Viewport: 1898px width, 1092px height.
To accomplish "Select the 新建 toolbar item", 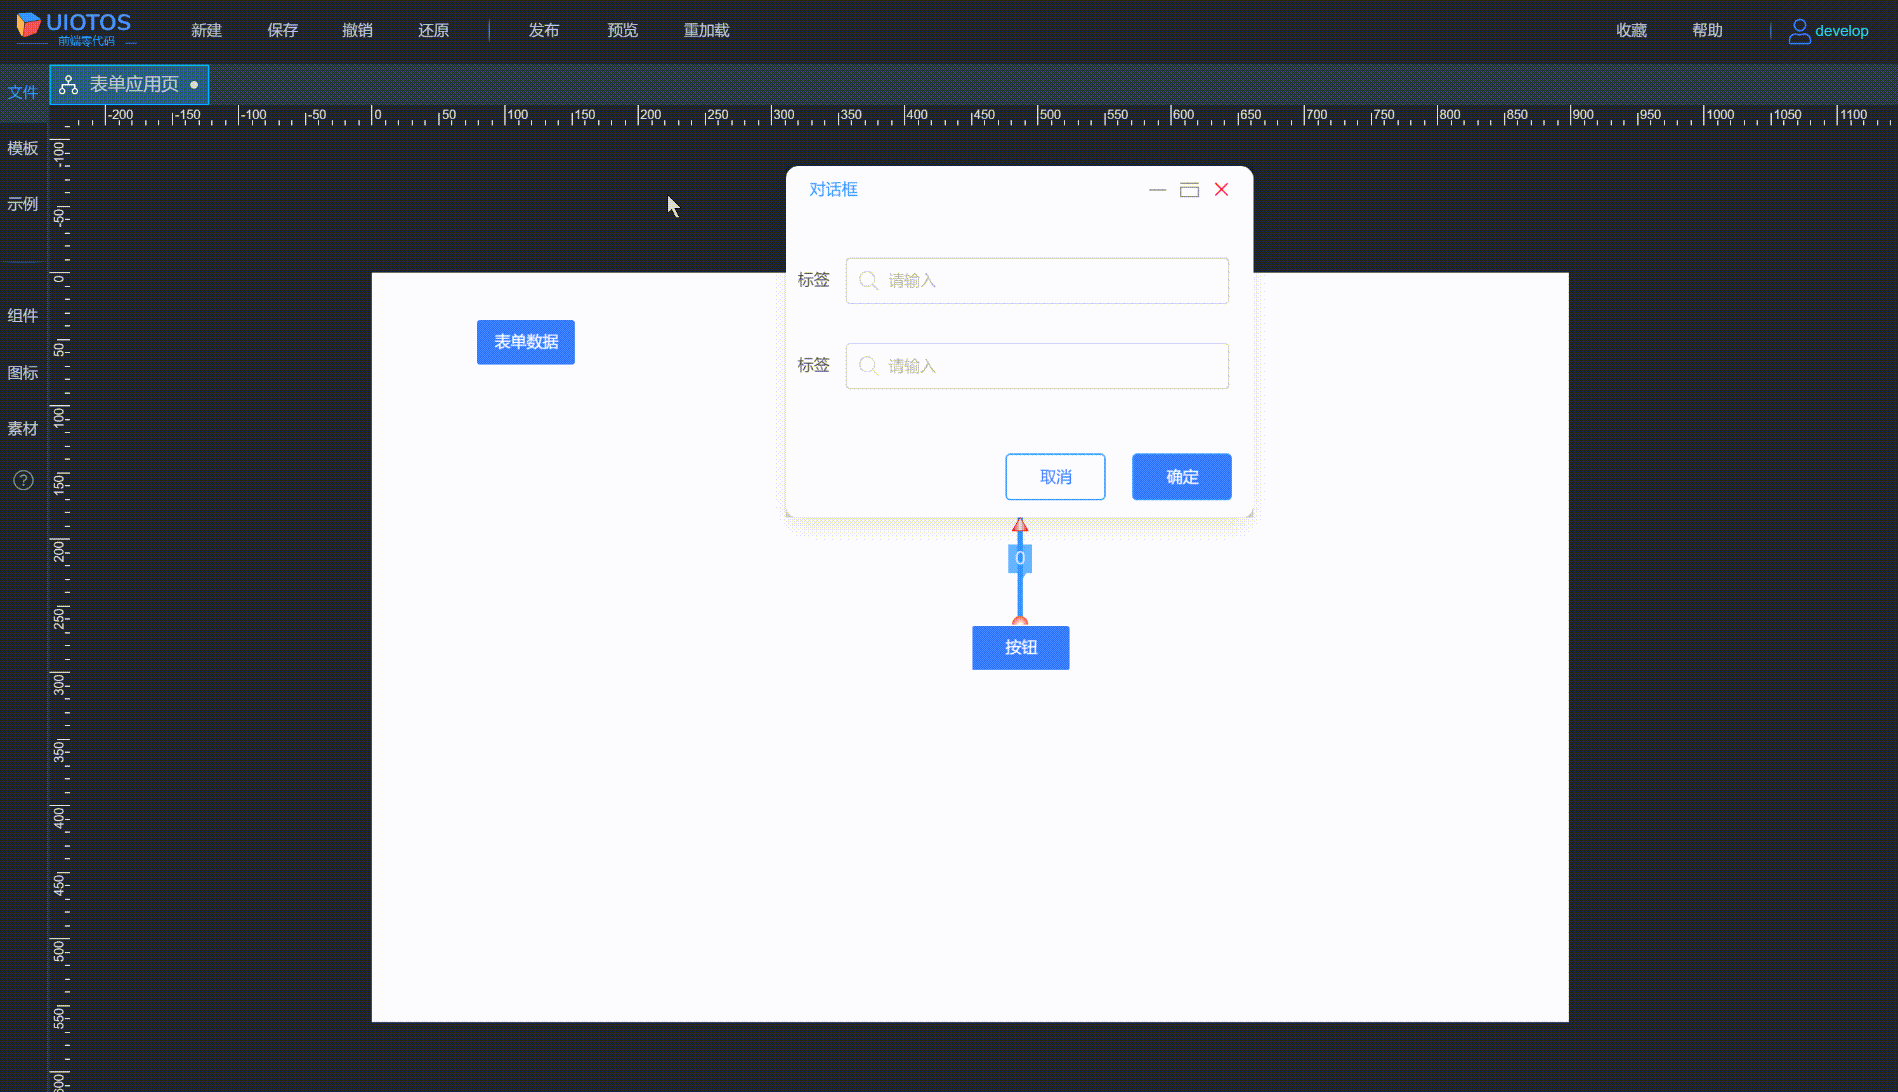I will click(x=207, y=31).
